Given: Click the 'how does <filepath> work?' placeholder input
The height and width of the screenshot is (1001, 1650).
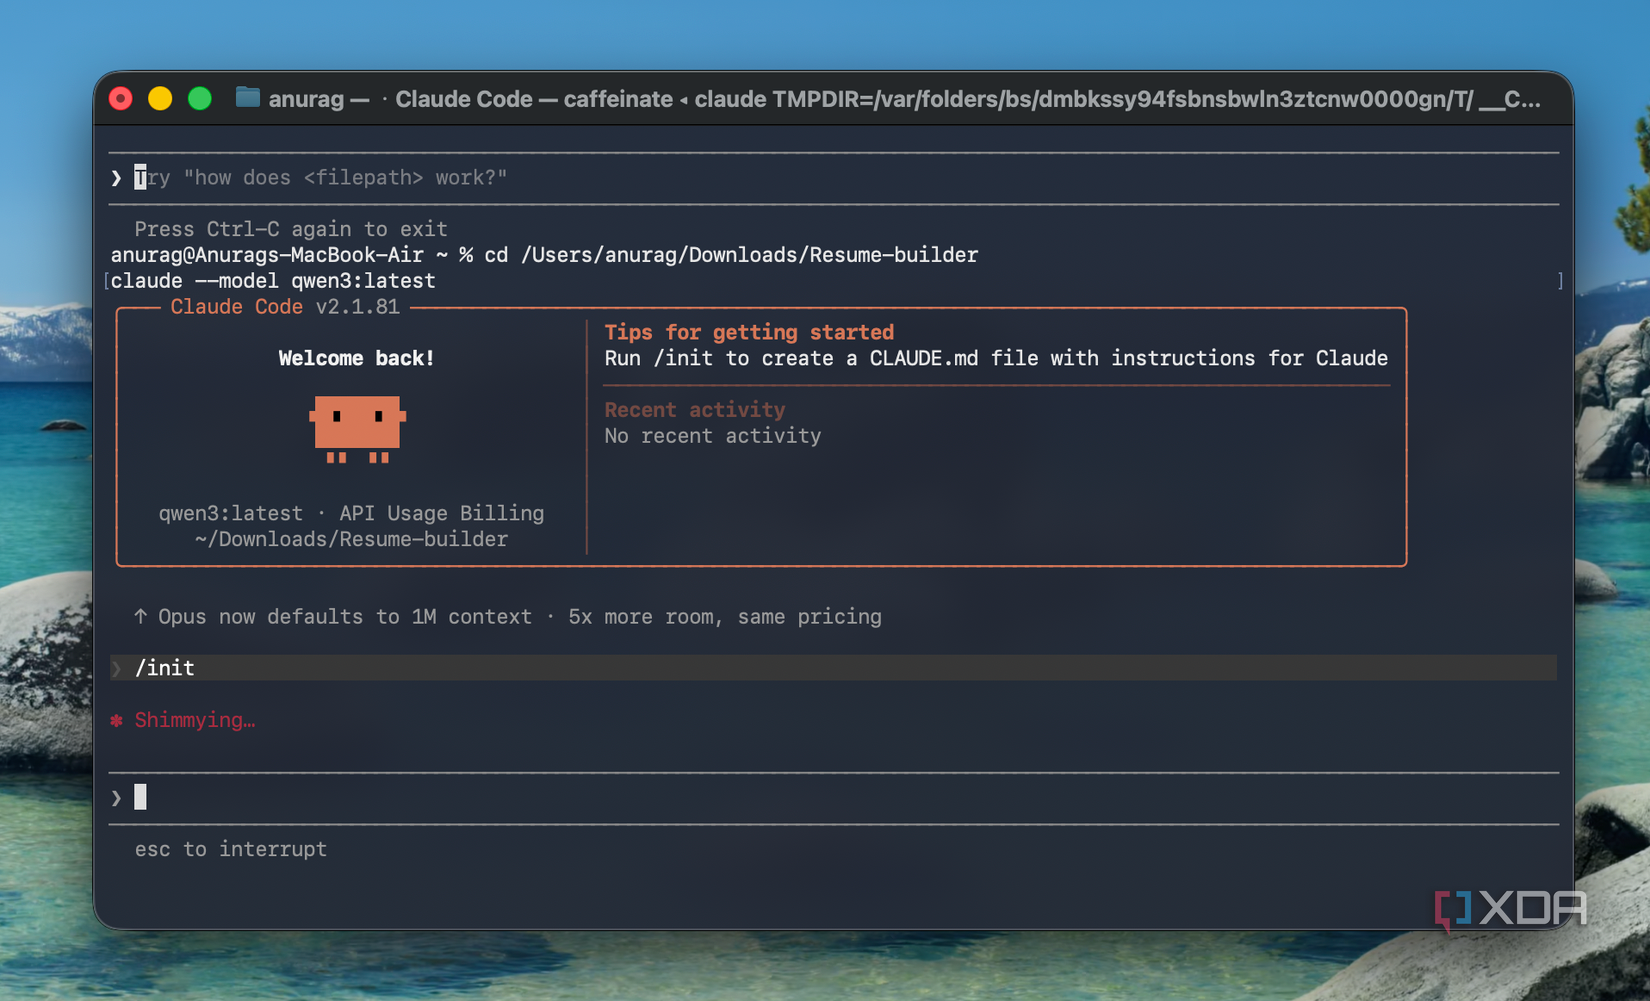Looking at the screenshot, I should [x=833, y=178].
